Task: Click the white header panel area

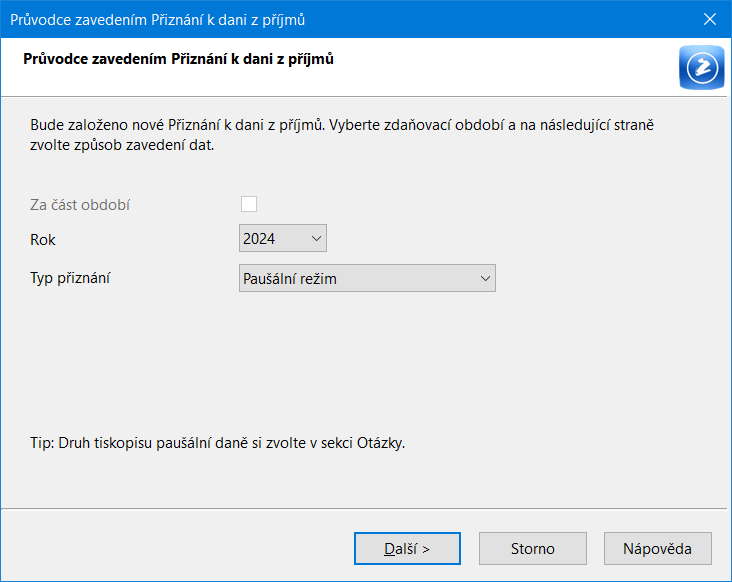Action: [364, 67]
